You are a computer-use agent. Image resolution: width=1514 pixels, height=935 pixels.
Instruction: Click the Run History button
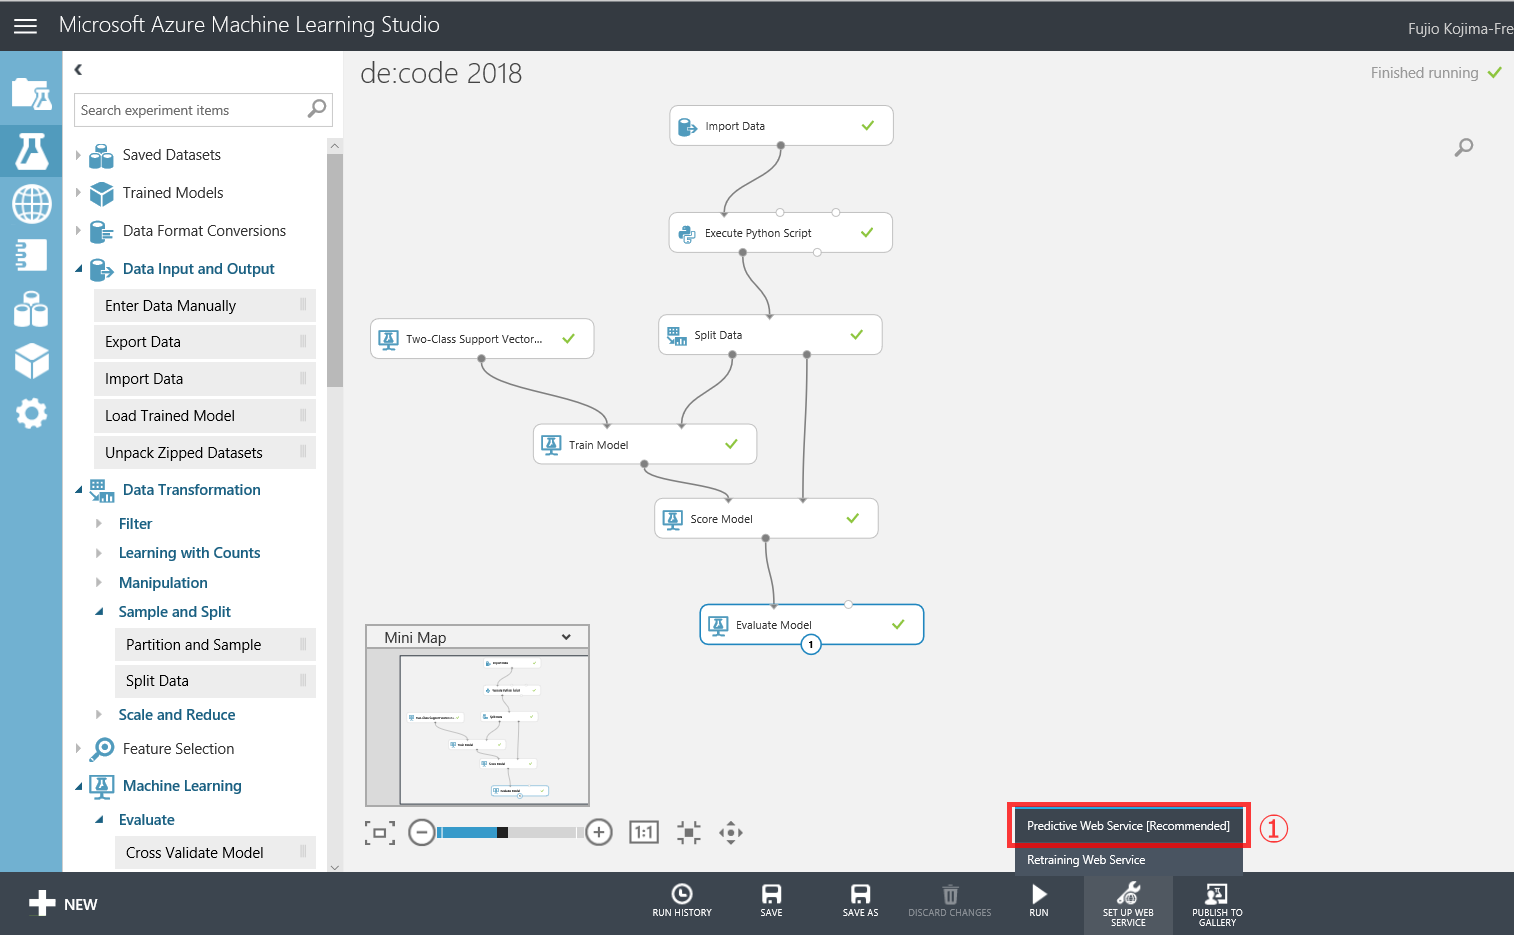pyautogui.click(x=682, y=900)
